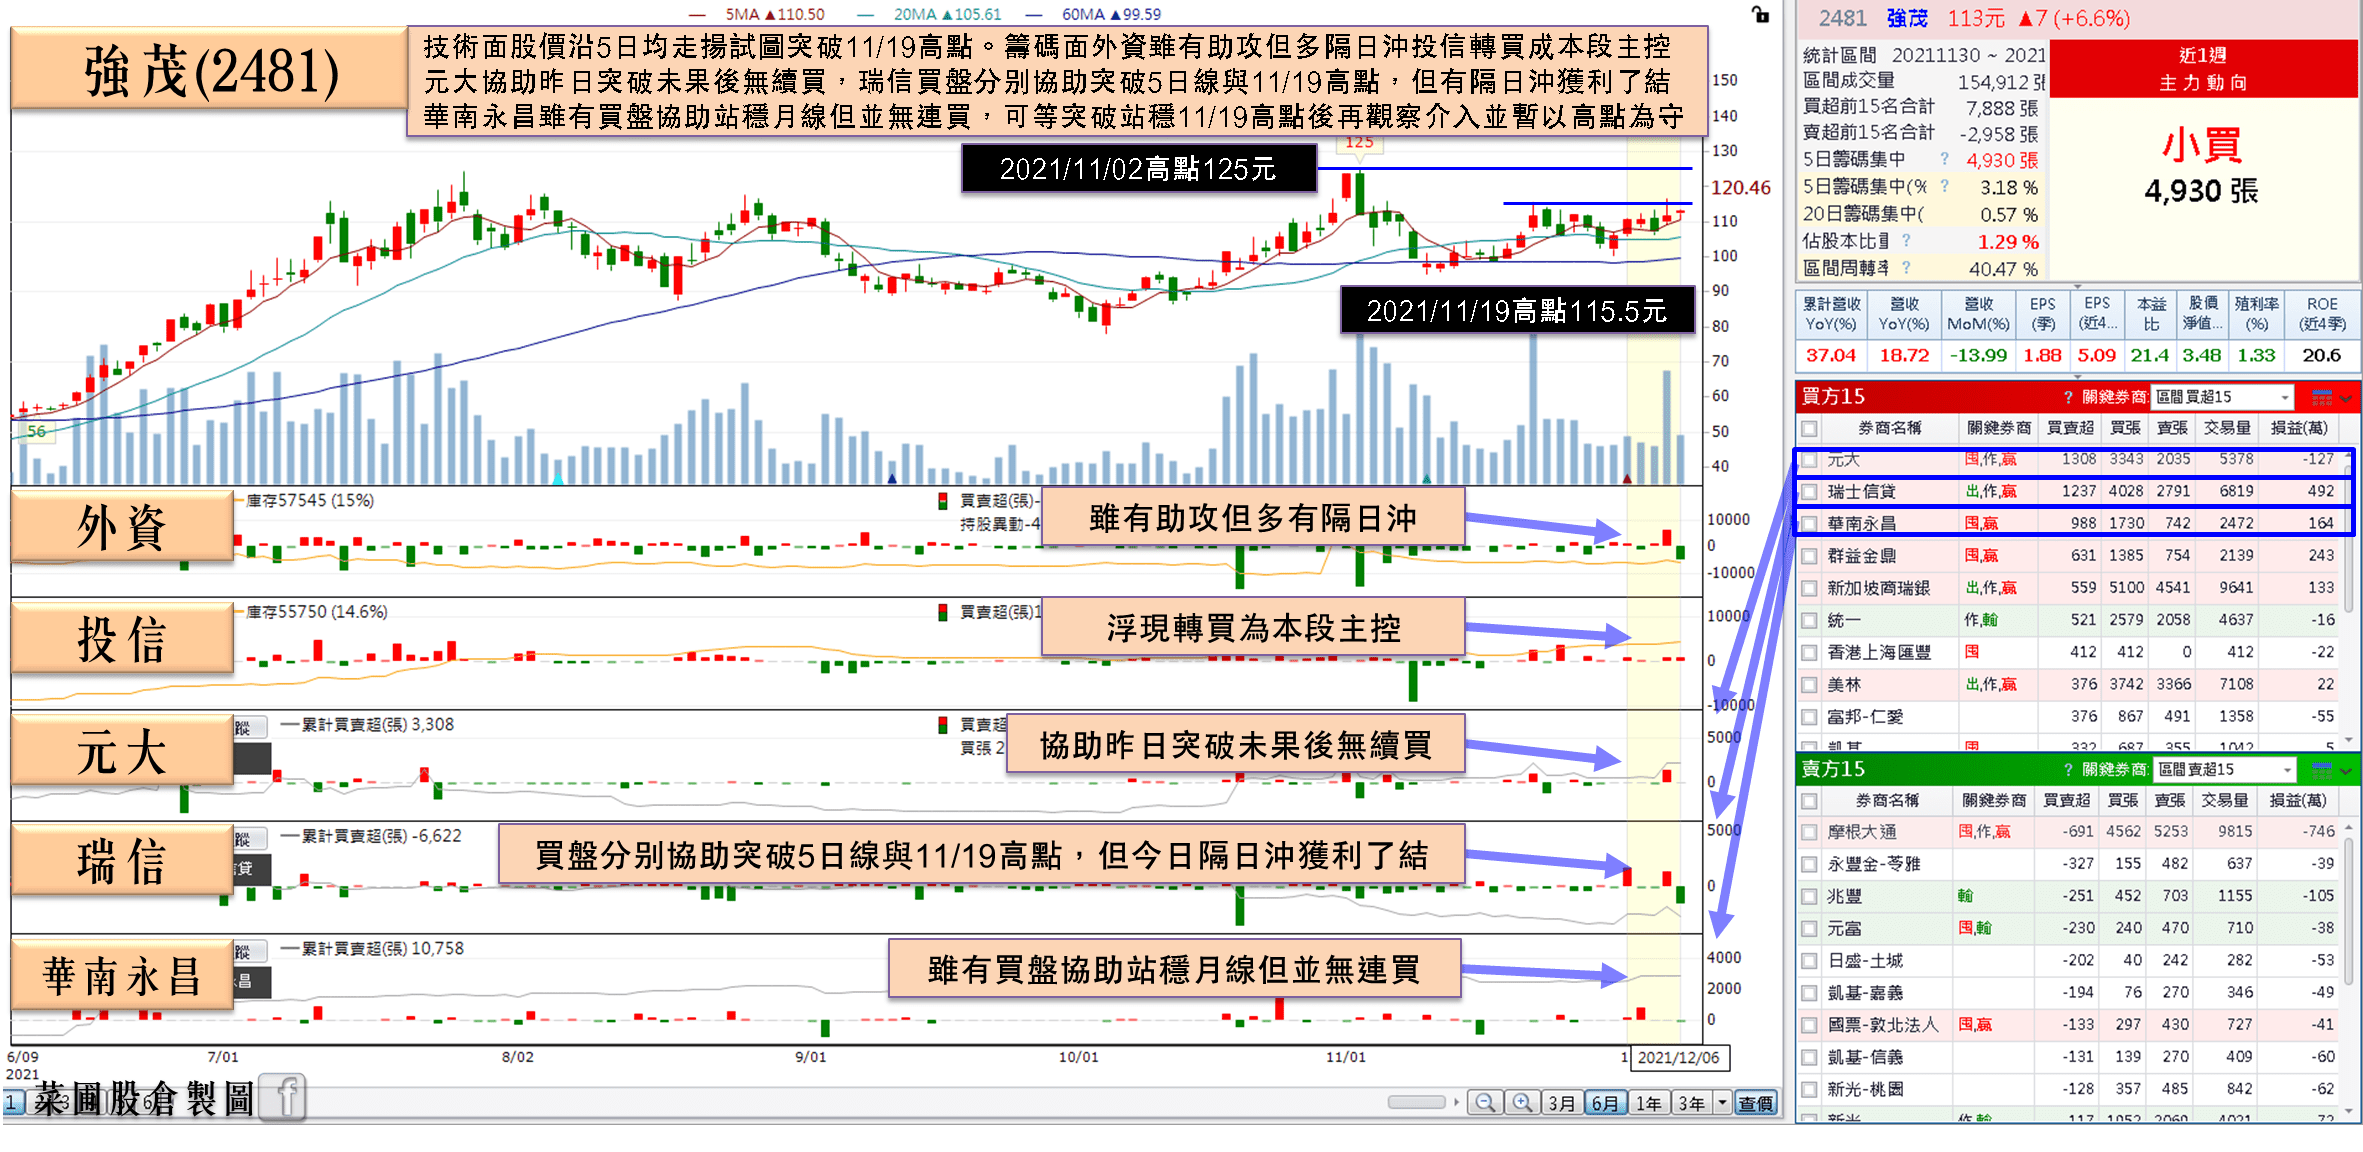Select the 3年 time range
The image size is (2363, 1152).
coord(1692,1103)
